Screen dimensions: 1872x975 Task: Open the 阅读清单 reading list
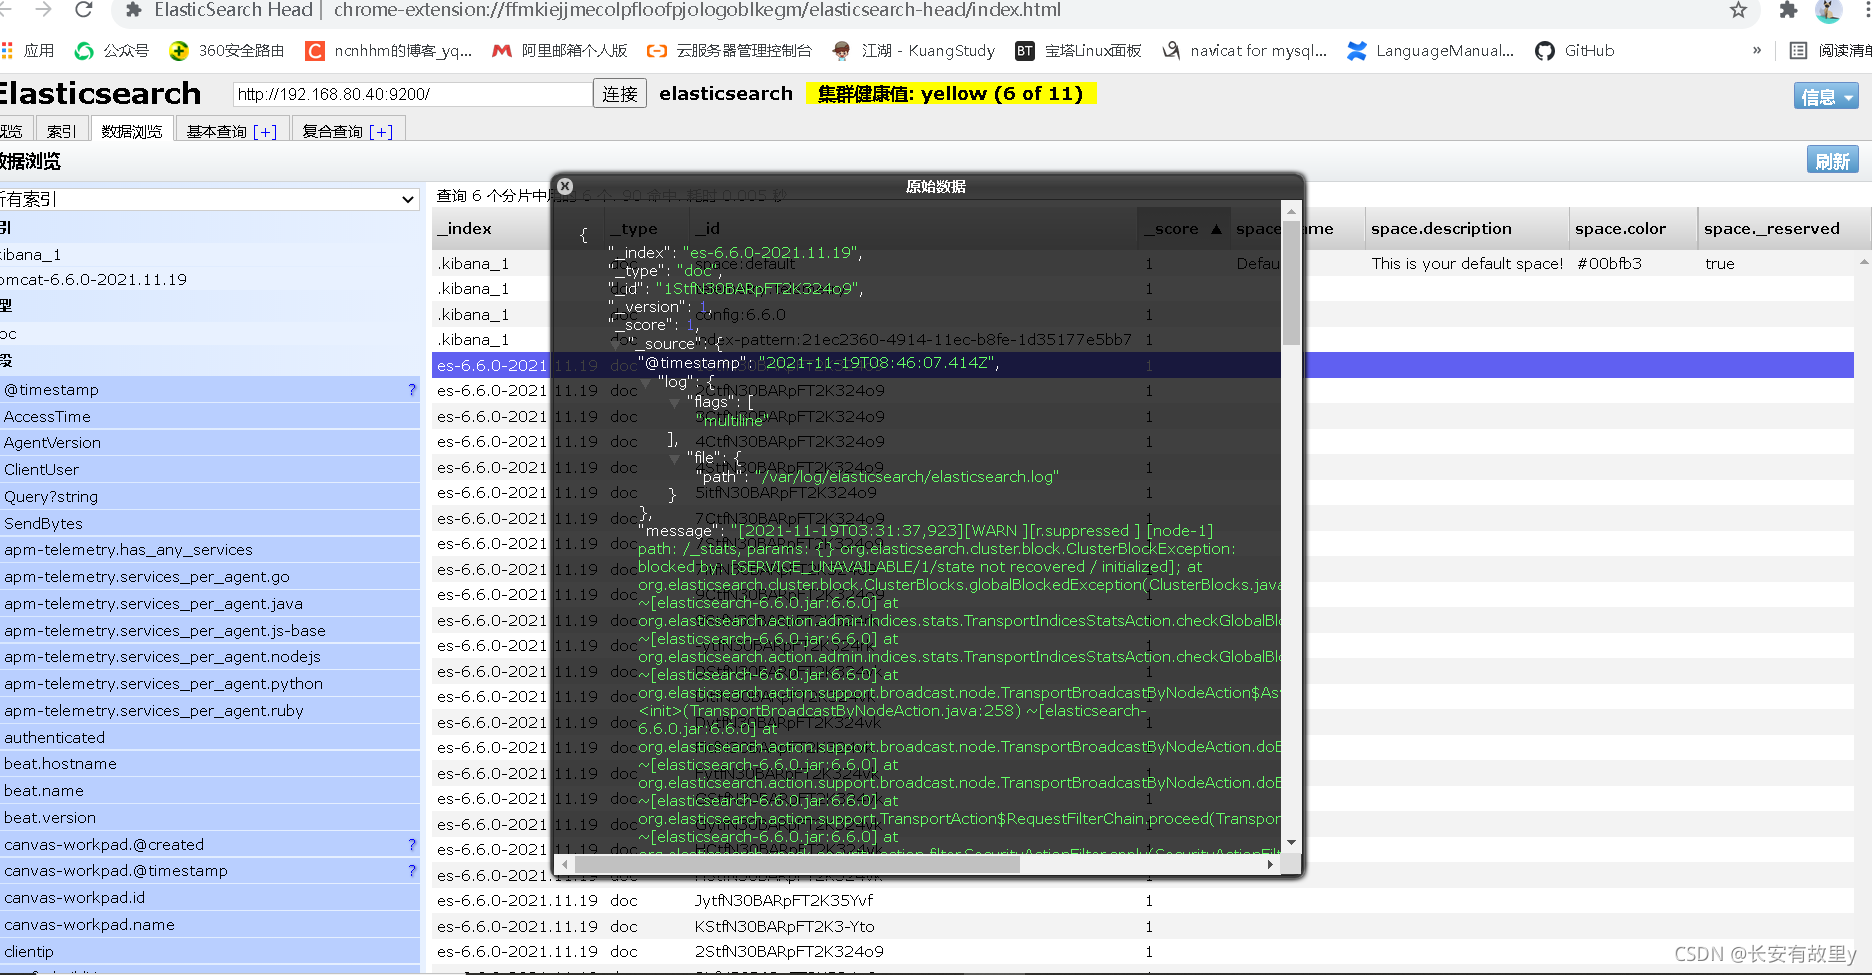click(1830, 51)
